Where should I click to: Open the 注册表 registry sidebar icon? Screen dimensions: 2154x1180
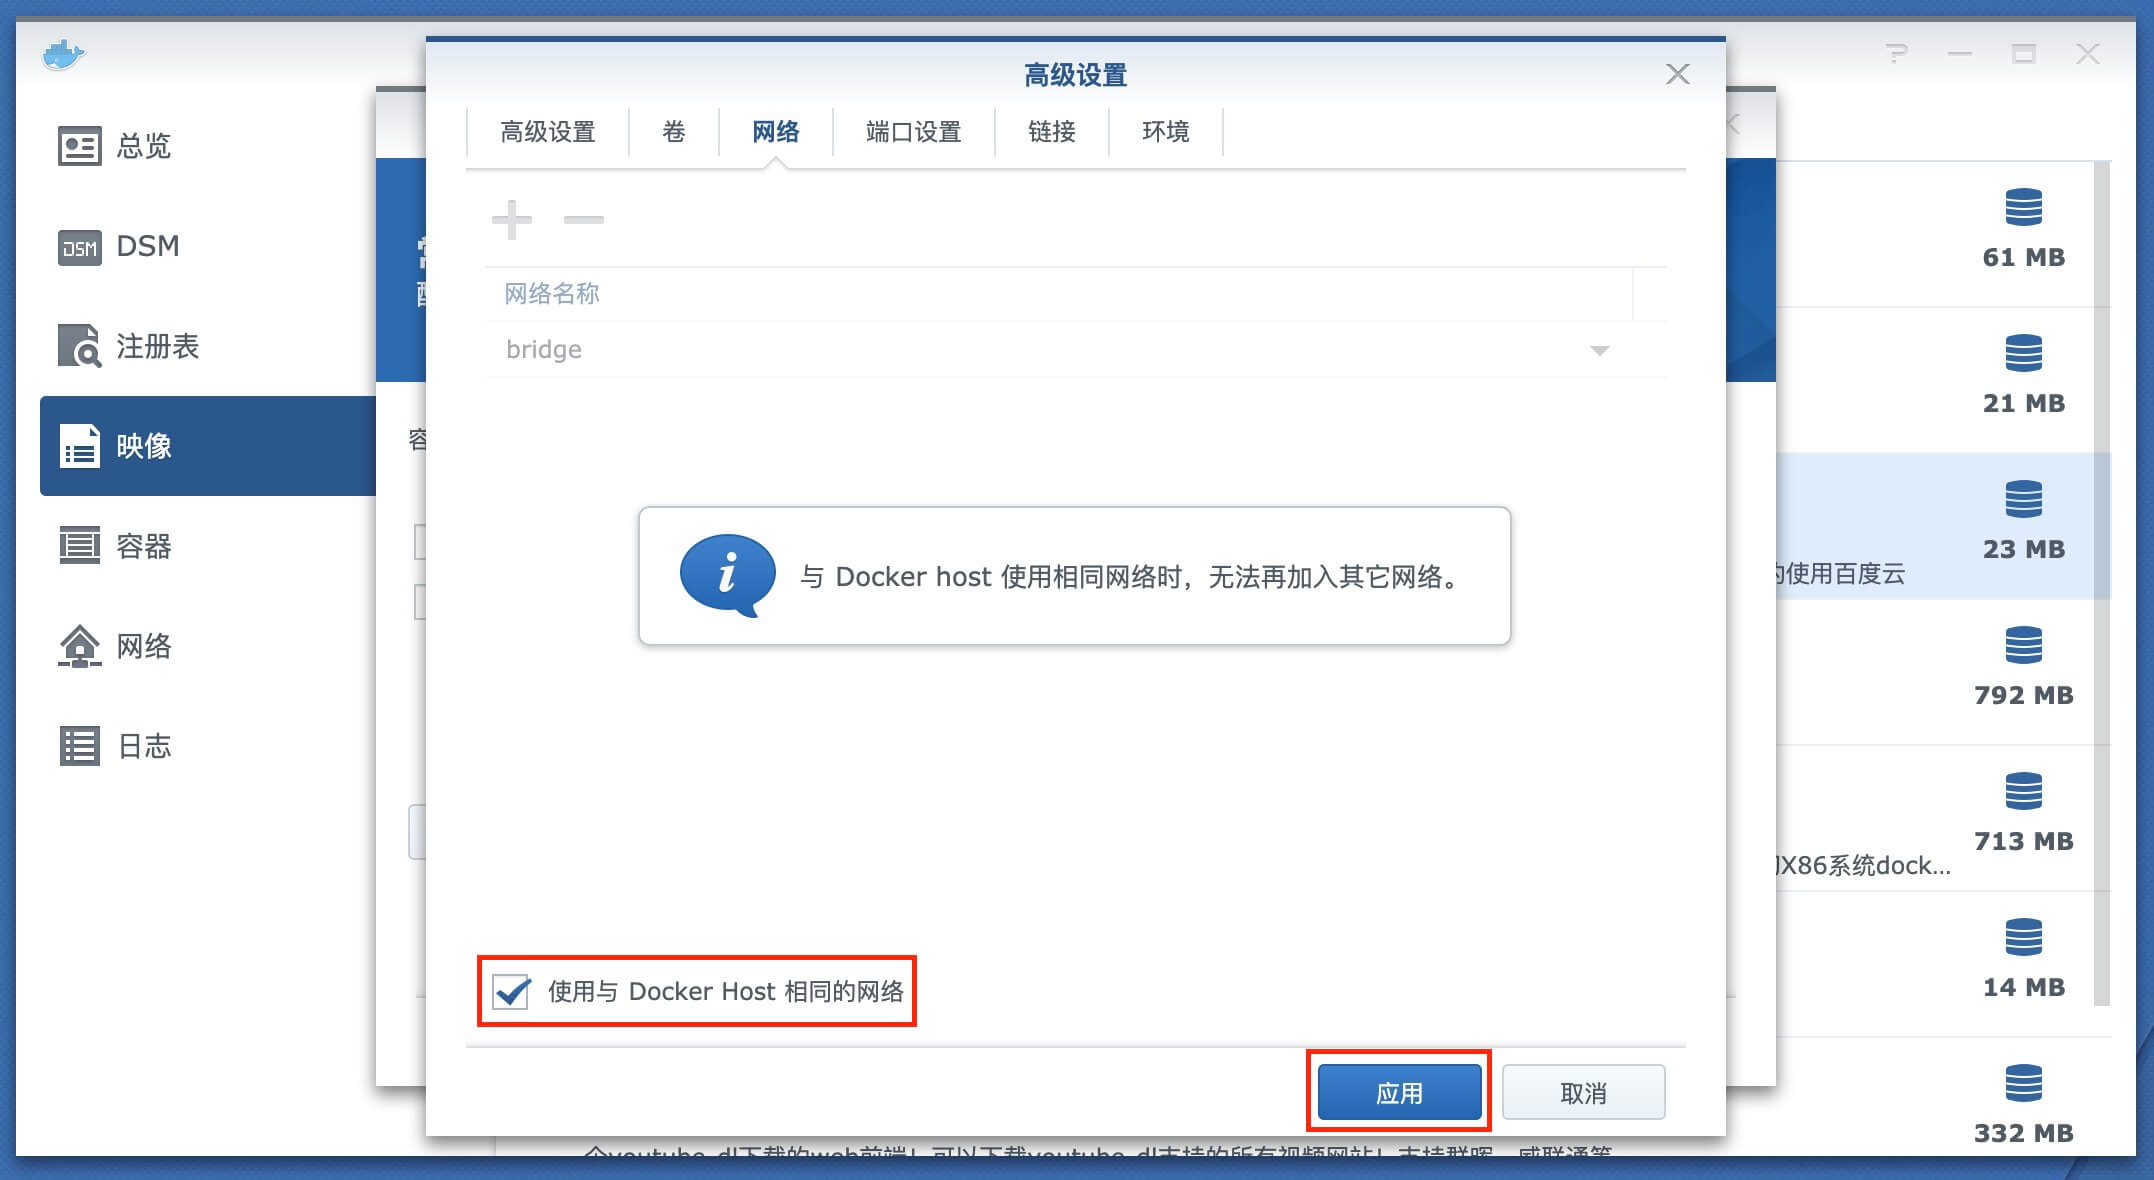pos(79,346)
